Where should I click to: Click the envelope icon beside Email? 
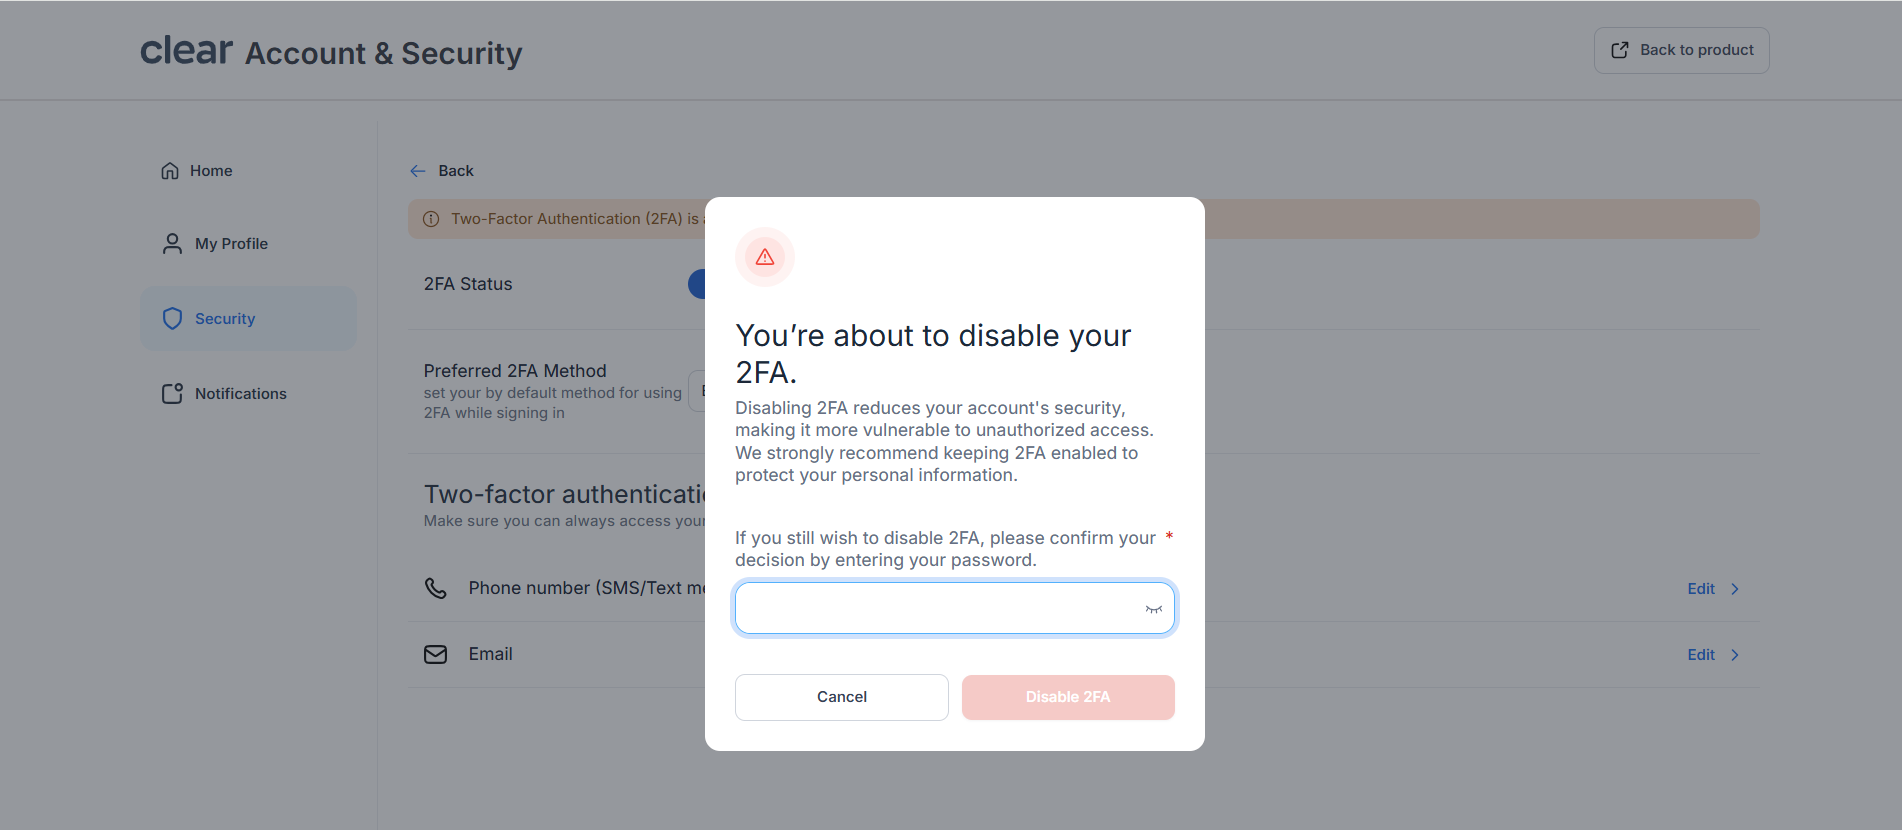click(436, 654)
